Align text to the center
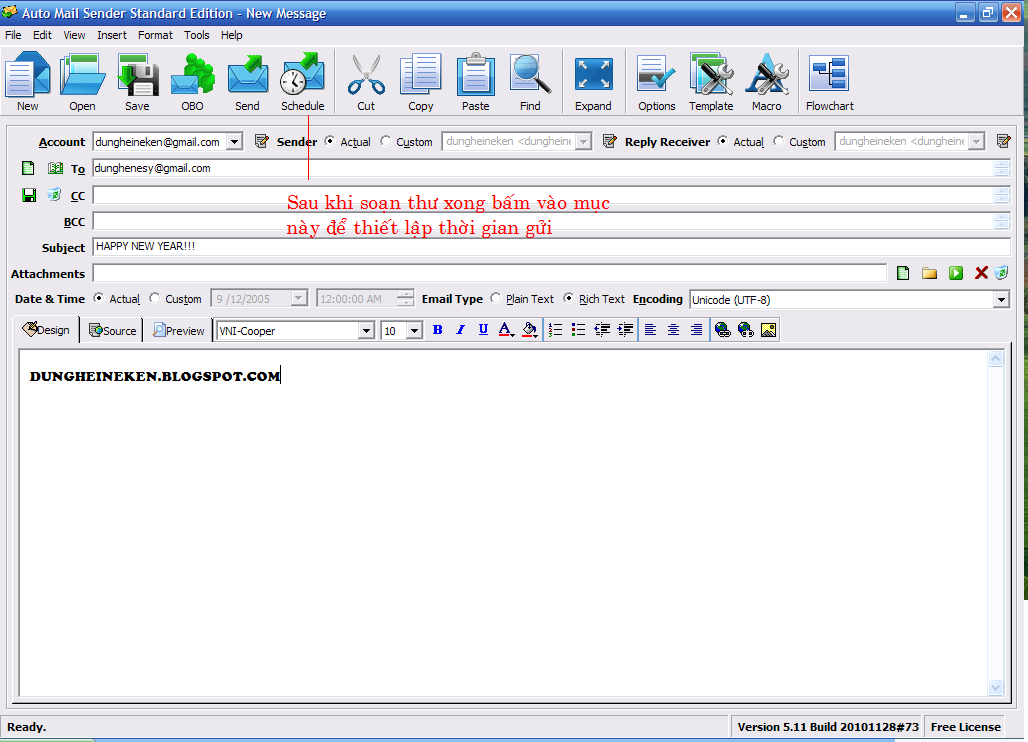Image resolution: width=1028 pixels, height=742 pixels. click(x=673, y=330)
